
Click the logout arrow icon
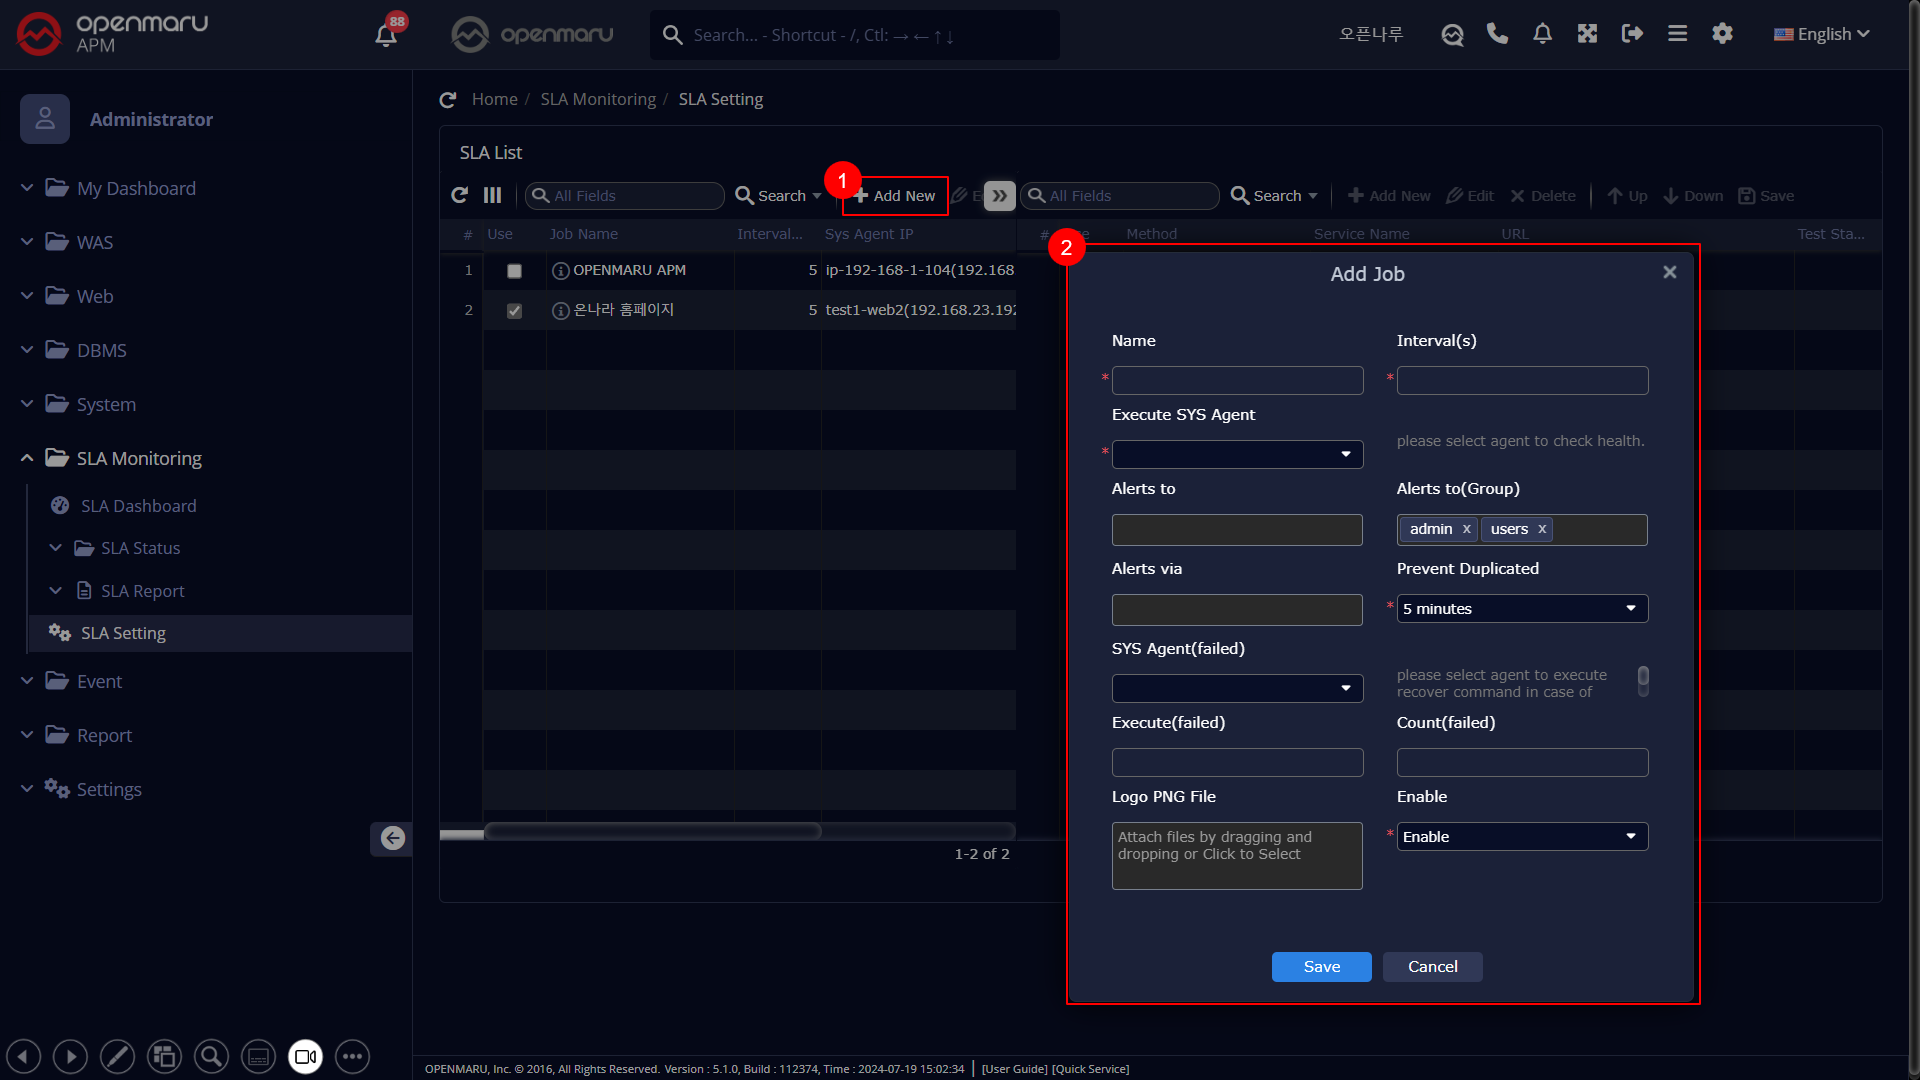pyautogui.click(x=1632, y=34)
